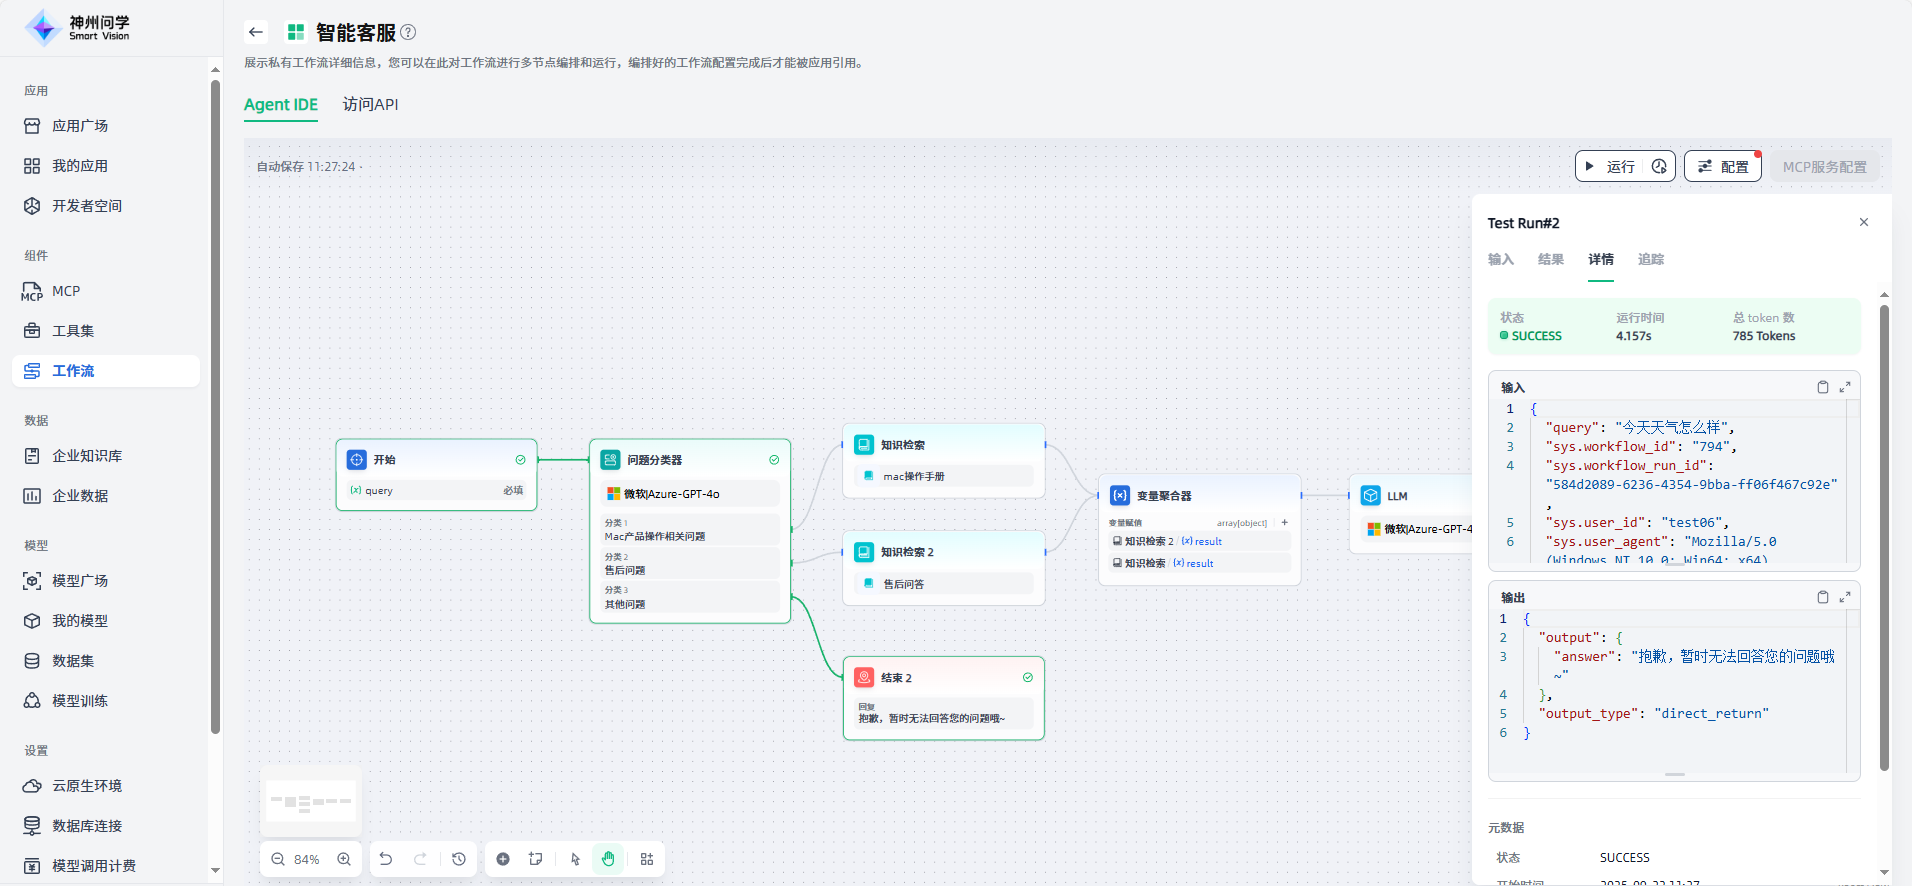The image size is (1912, 886).
Task: Undo the last canvas change
Action: point(386,859)
